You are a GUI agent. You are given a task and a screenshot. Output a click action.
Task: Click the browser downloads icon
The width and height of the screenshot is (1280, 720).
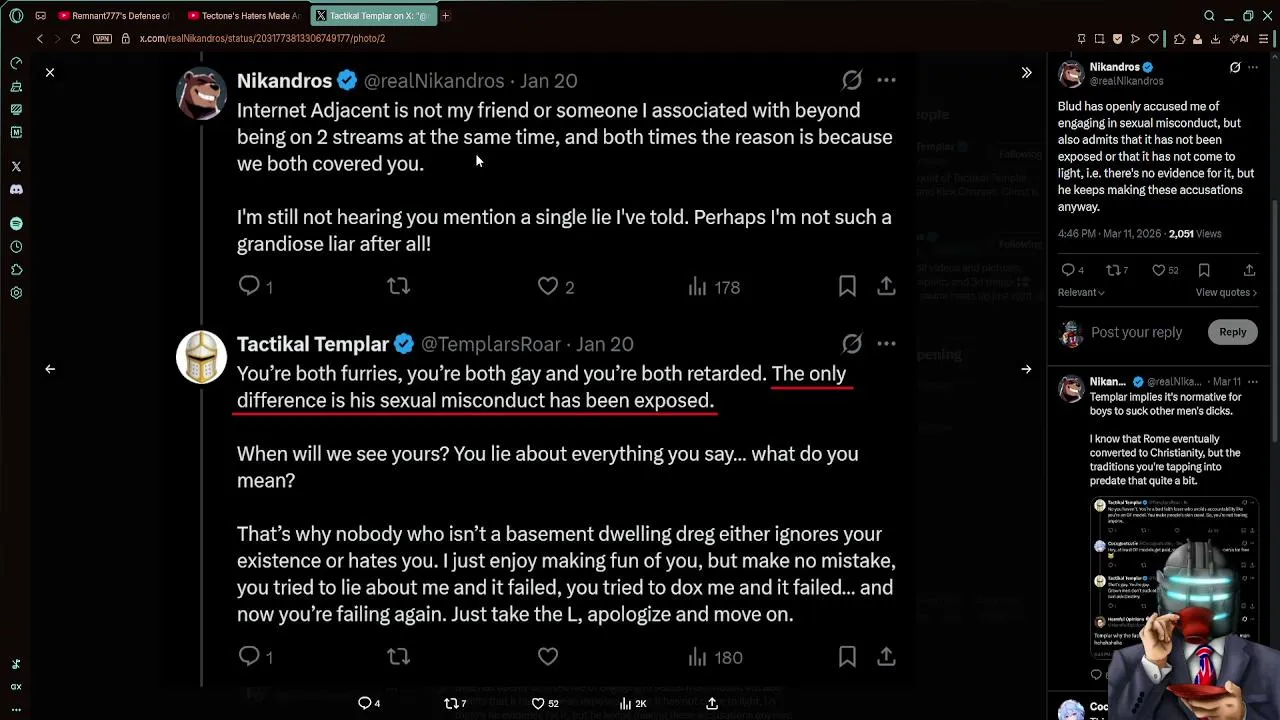point(1215,39)
